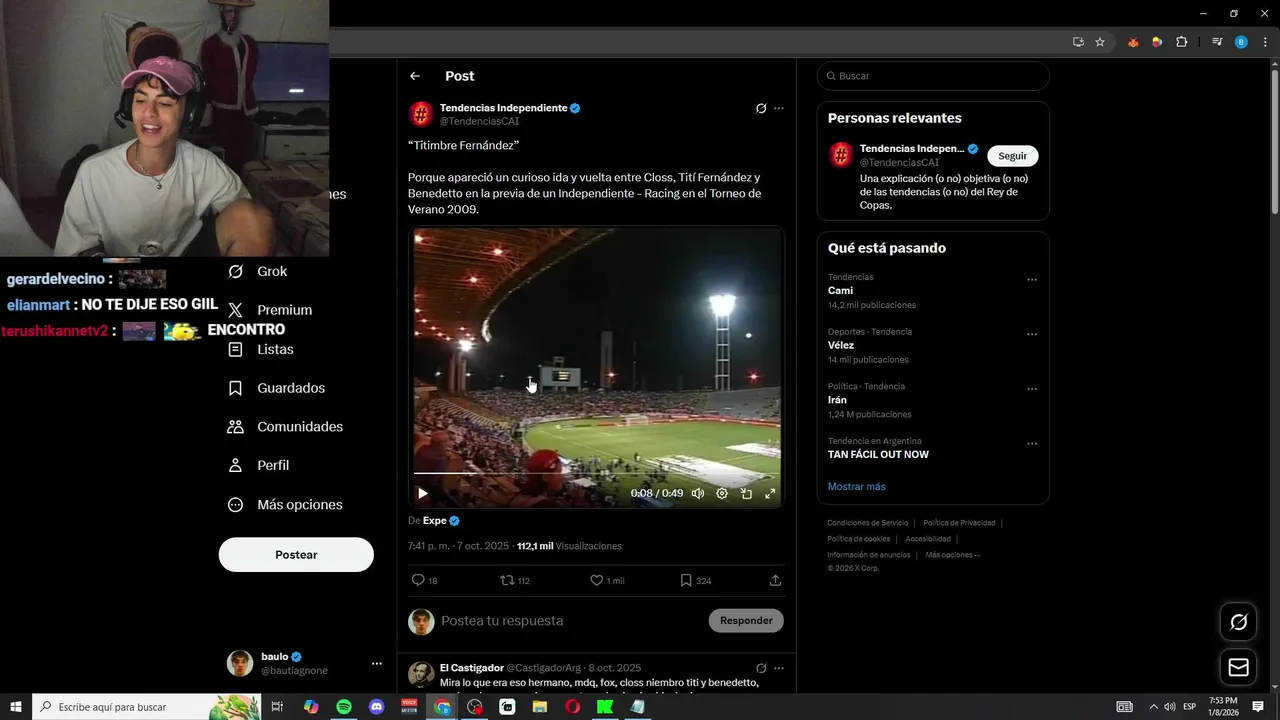Image resolution: width=1280 pixels, height=720 pixels.
Task: Mute the video volume
Action: [x=698, y=493]
